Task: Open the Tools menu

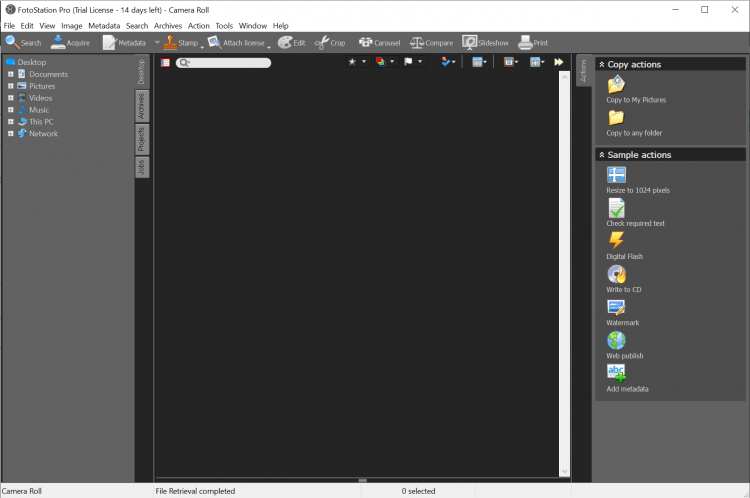Action: 224,26
